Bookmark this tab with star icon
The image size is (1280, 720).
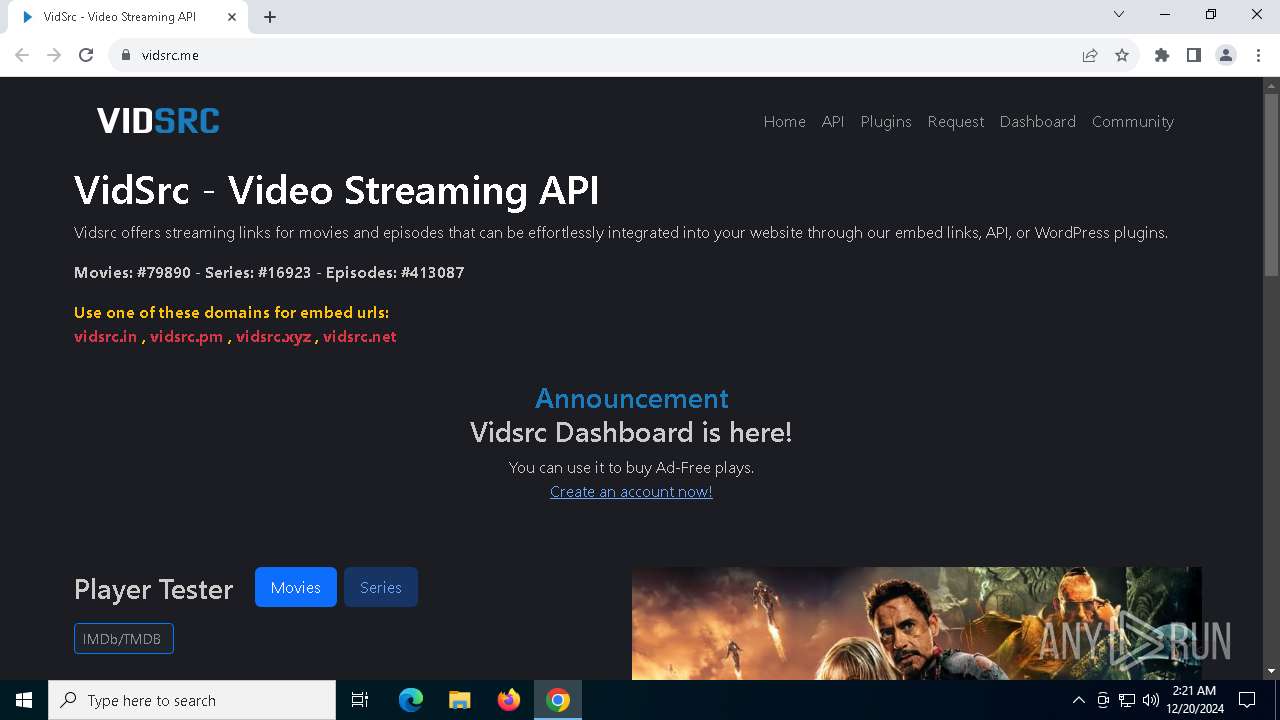pos(1122,55)
